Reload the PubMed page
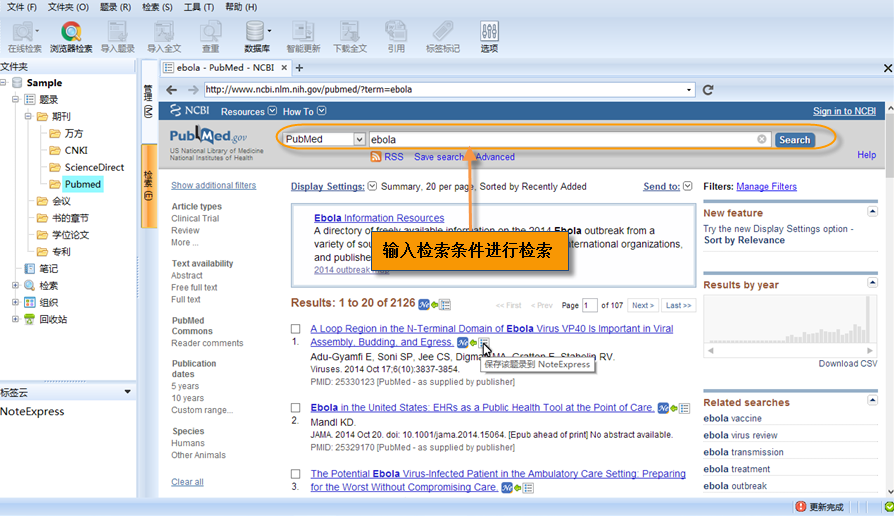894x516 pixels. (708, 90)
